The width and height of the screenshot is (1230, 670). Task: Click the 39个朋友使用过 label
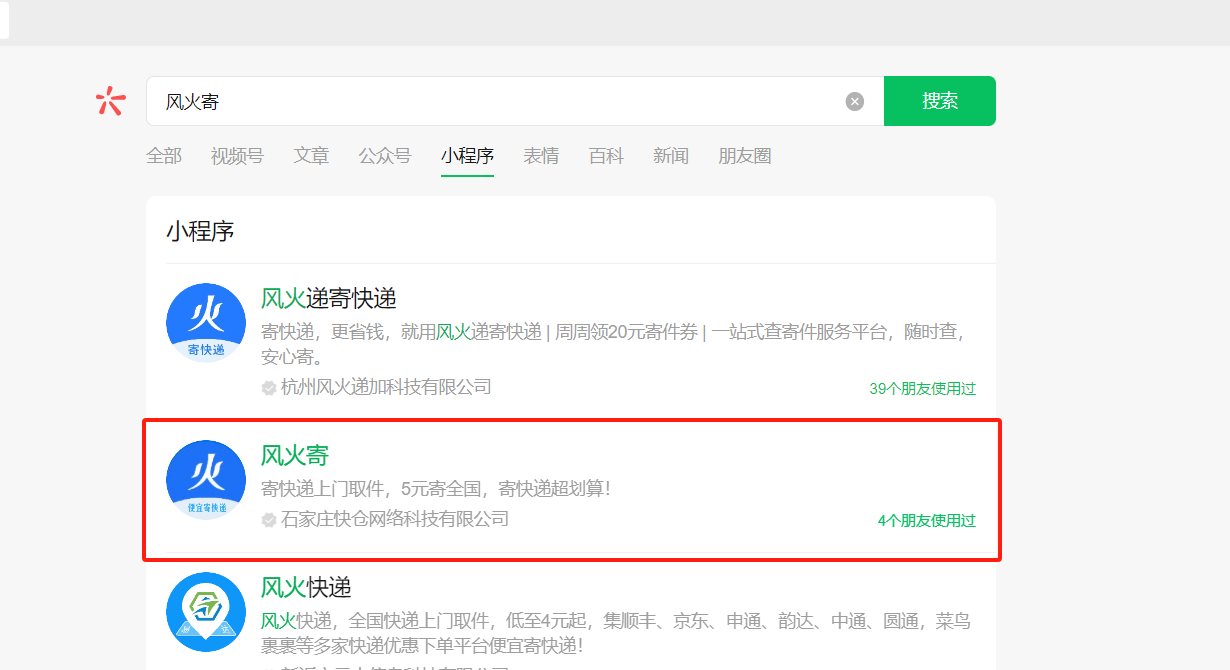tap(922, 389)
